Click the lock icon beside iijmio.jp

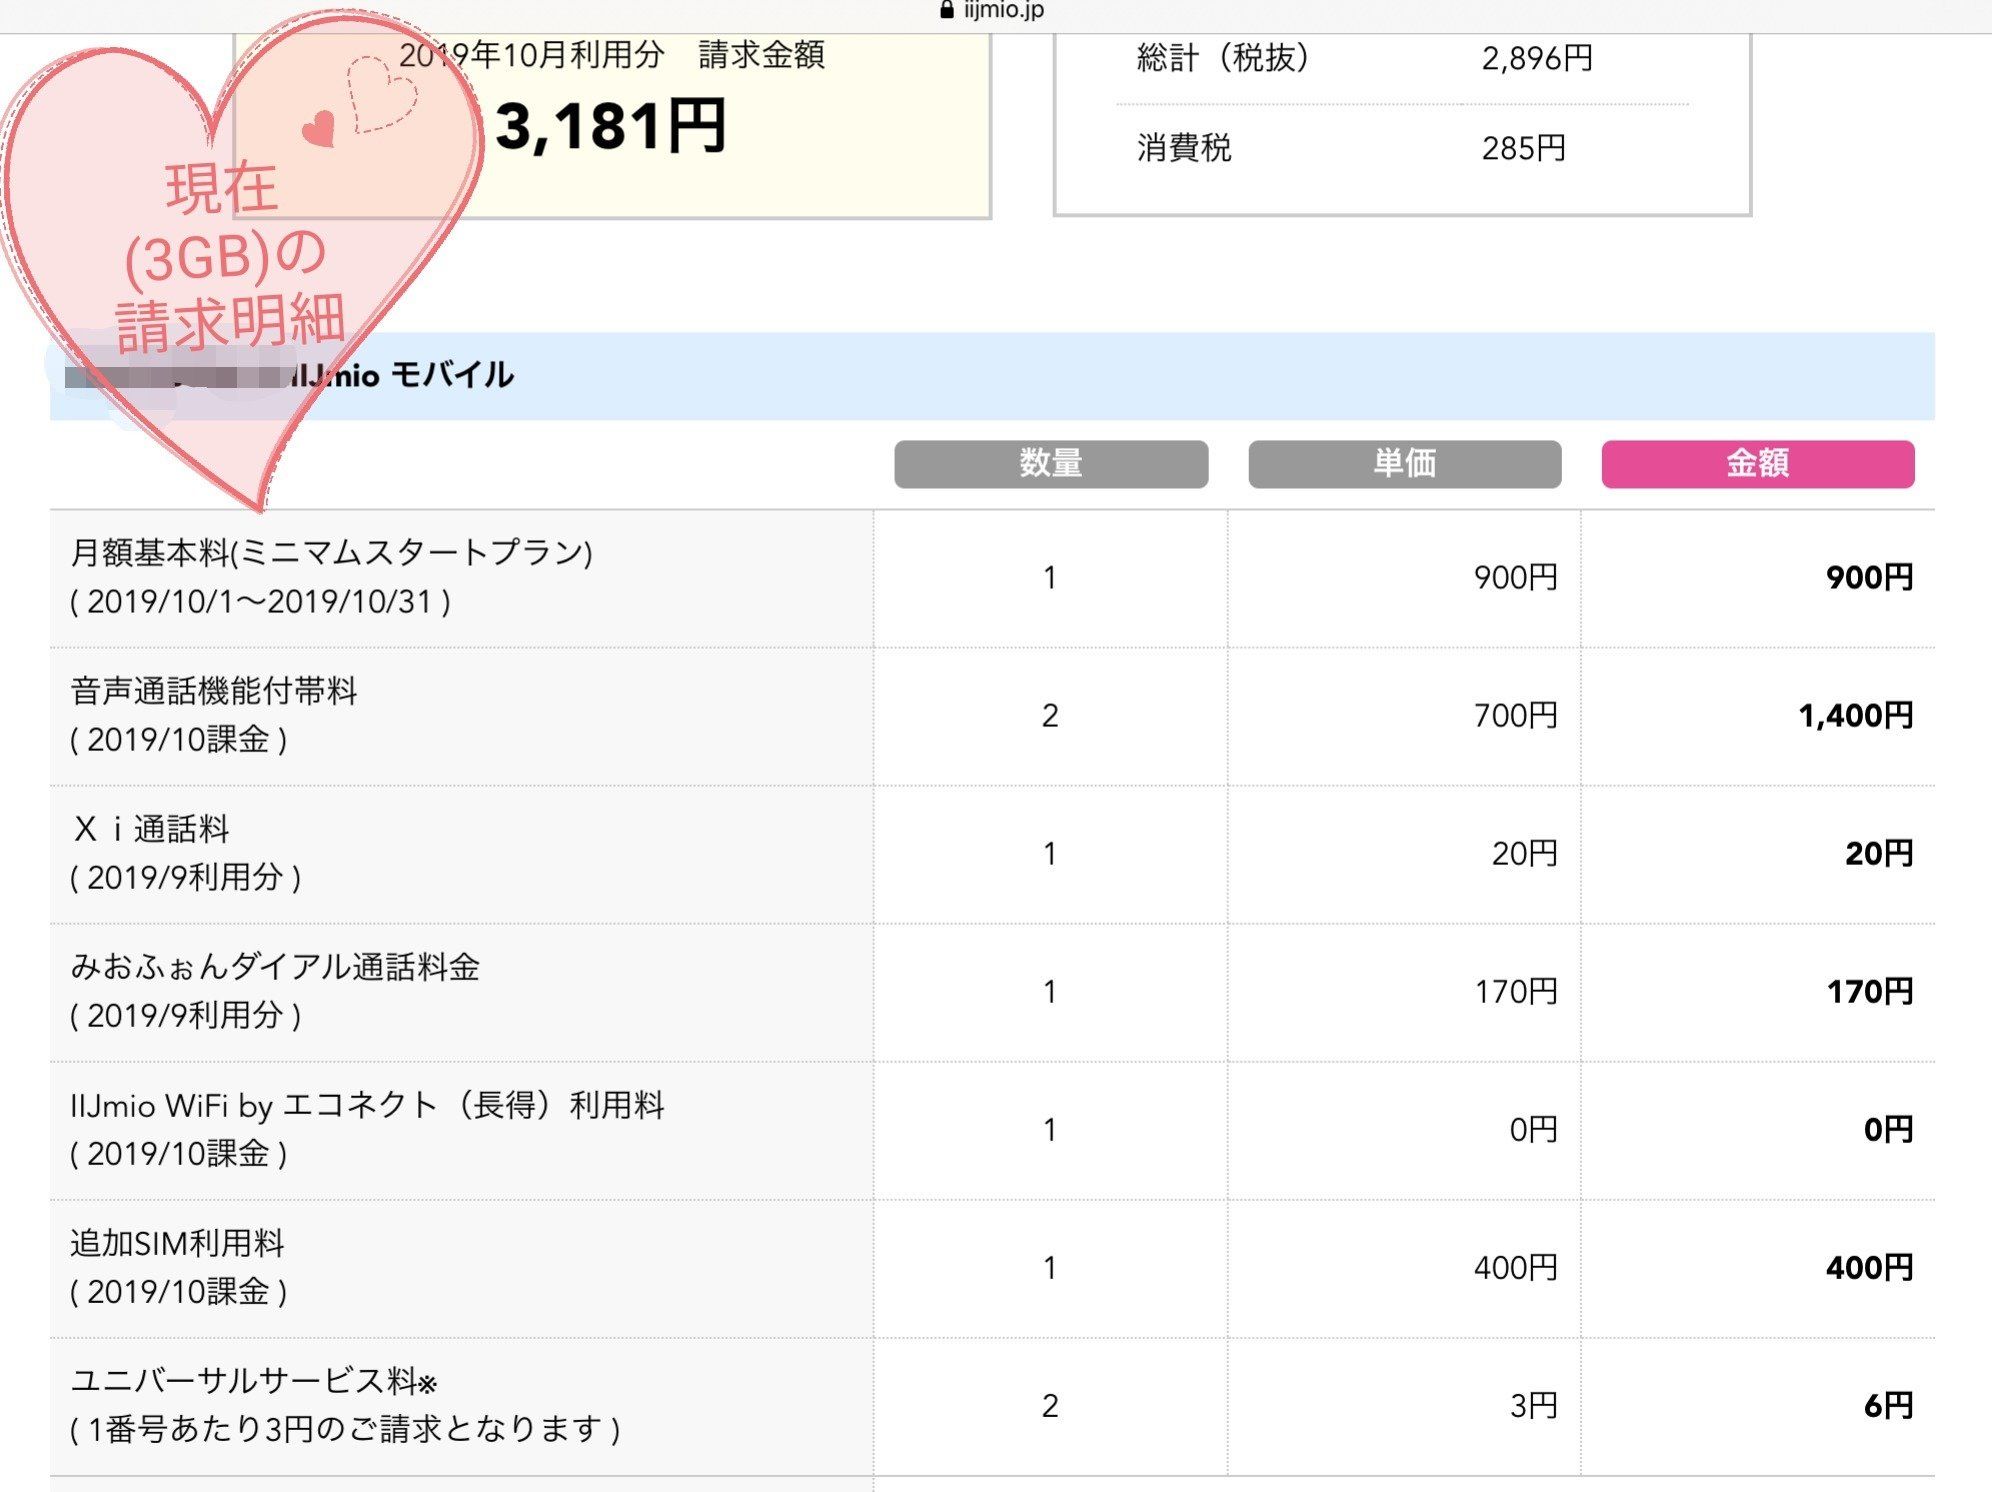(946, 10)
